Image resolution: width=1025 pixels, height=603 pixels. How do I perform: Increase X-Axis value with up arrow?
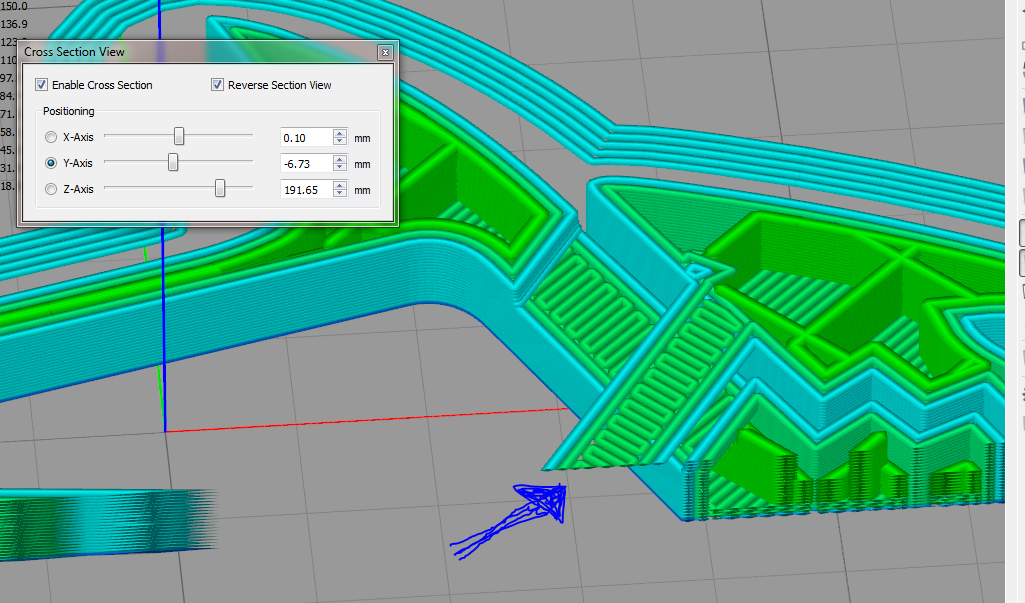pos(339,133)
